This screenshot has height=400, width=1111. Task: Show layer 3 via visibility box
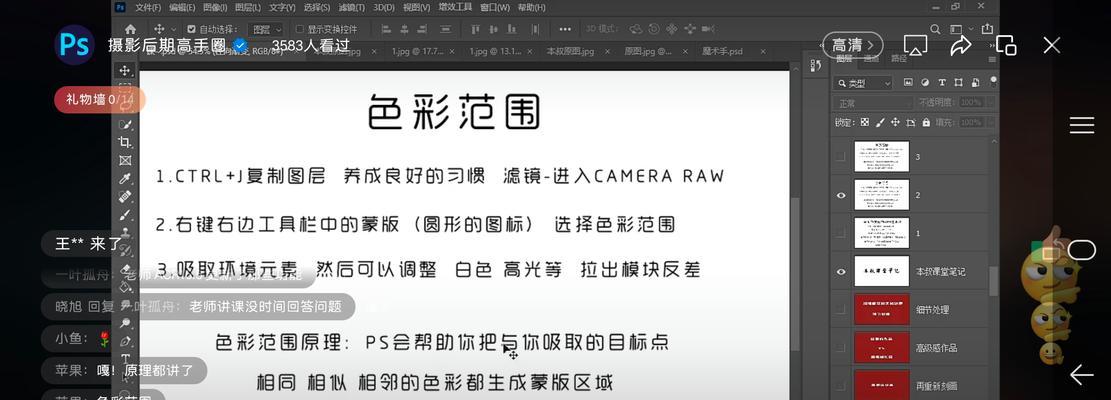pos(841,156)
